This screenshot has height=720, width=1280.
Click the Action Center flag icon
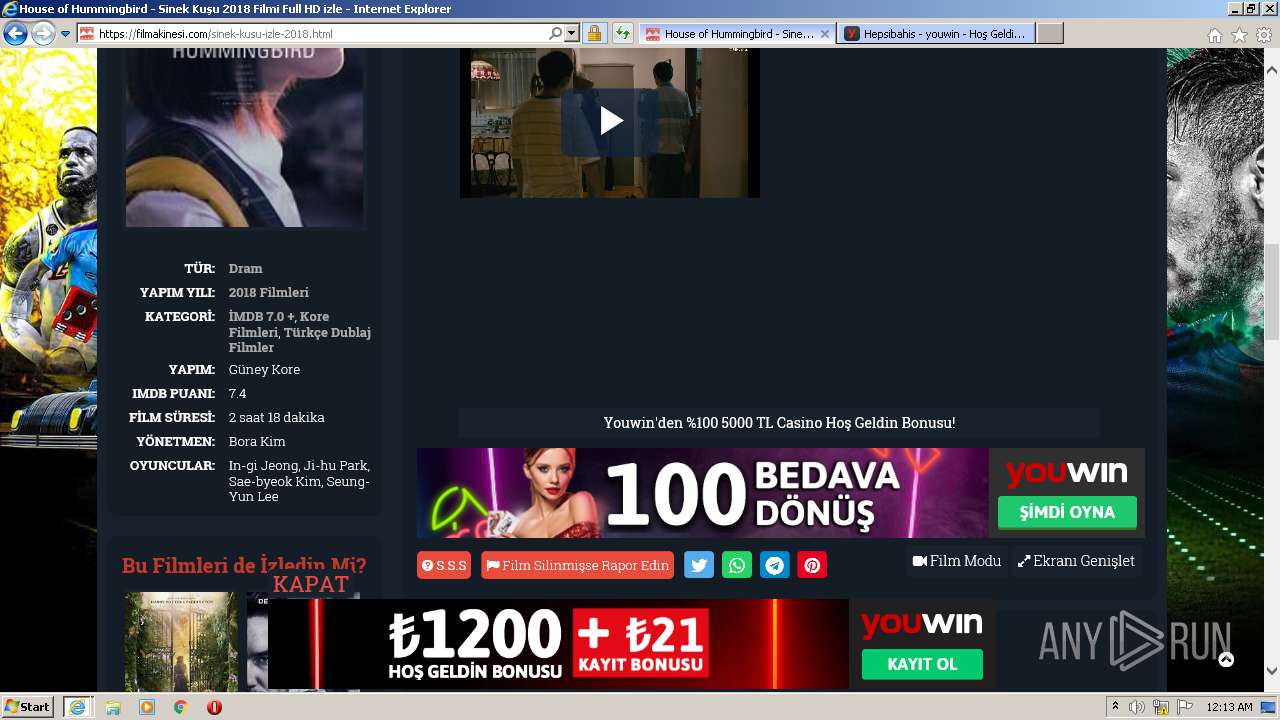click(1185, 707)
